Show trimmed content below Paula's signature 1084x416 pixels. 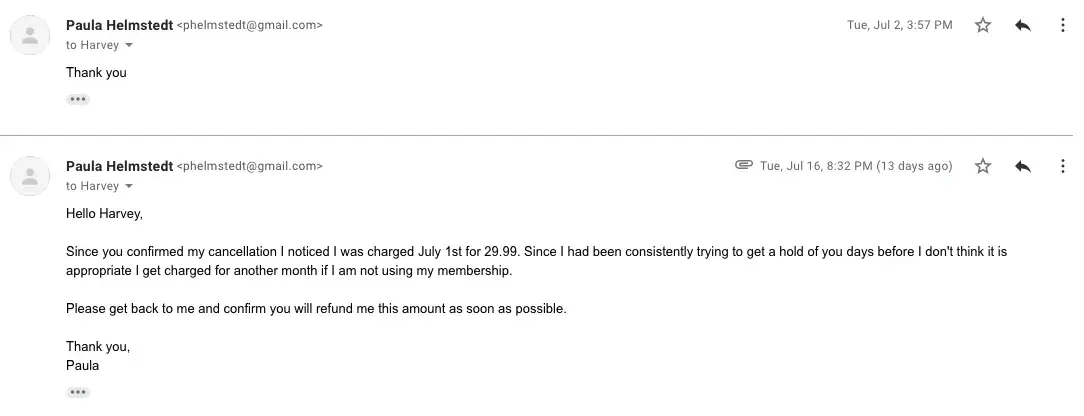pyautogui.click(x=78, y=392)
